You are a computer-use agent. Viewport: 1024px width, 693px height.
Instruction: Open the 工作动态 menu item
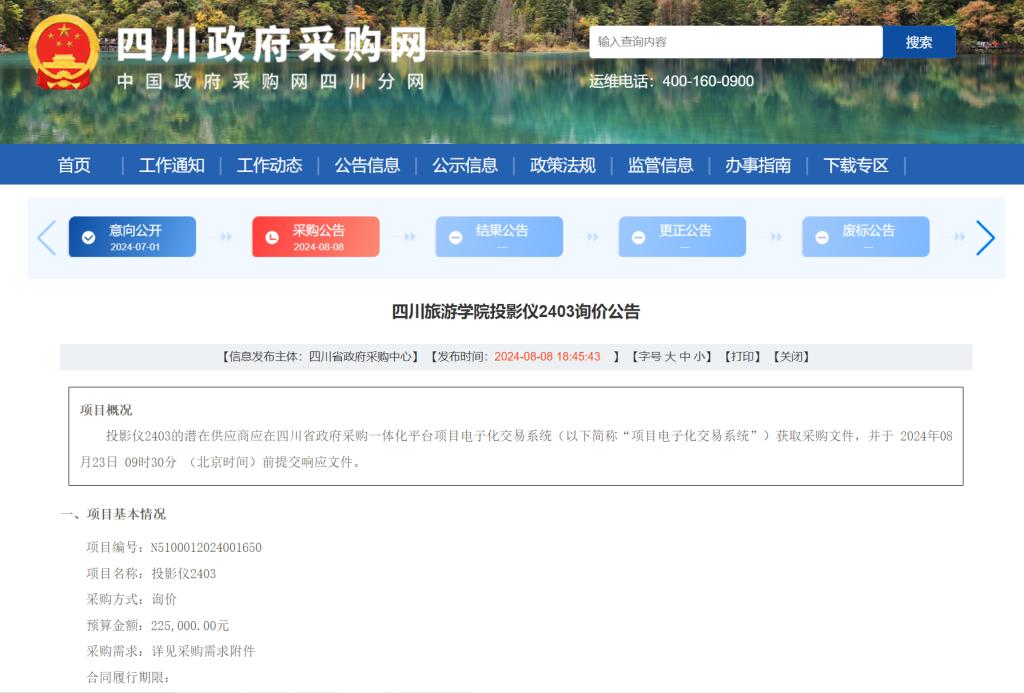point(269,165)
